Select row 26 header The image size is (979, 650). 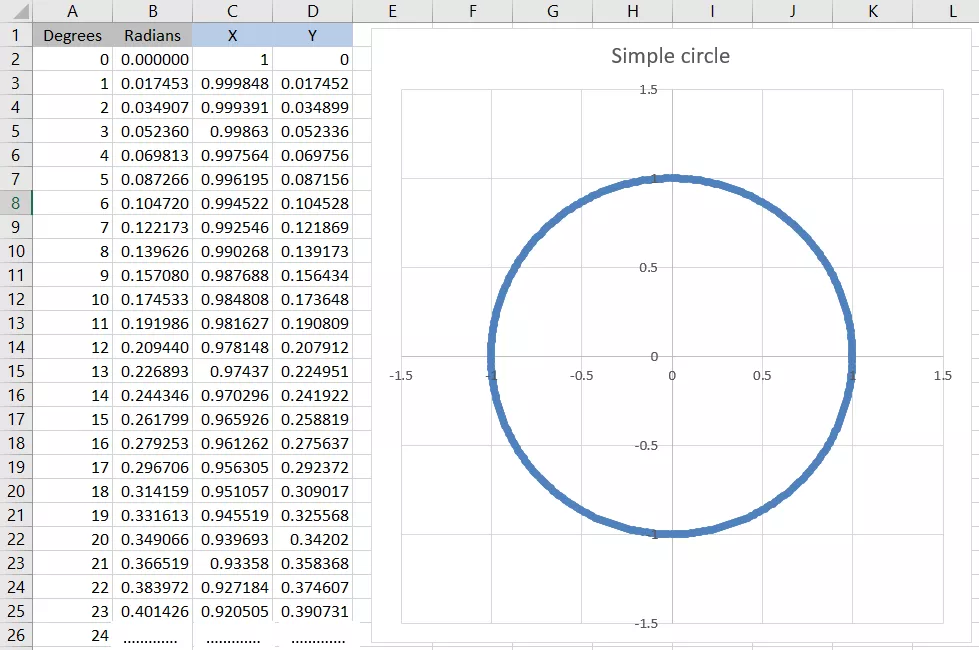[16, 635]
